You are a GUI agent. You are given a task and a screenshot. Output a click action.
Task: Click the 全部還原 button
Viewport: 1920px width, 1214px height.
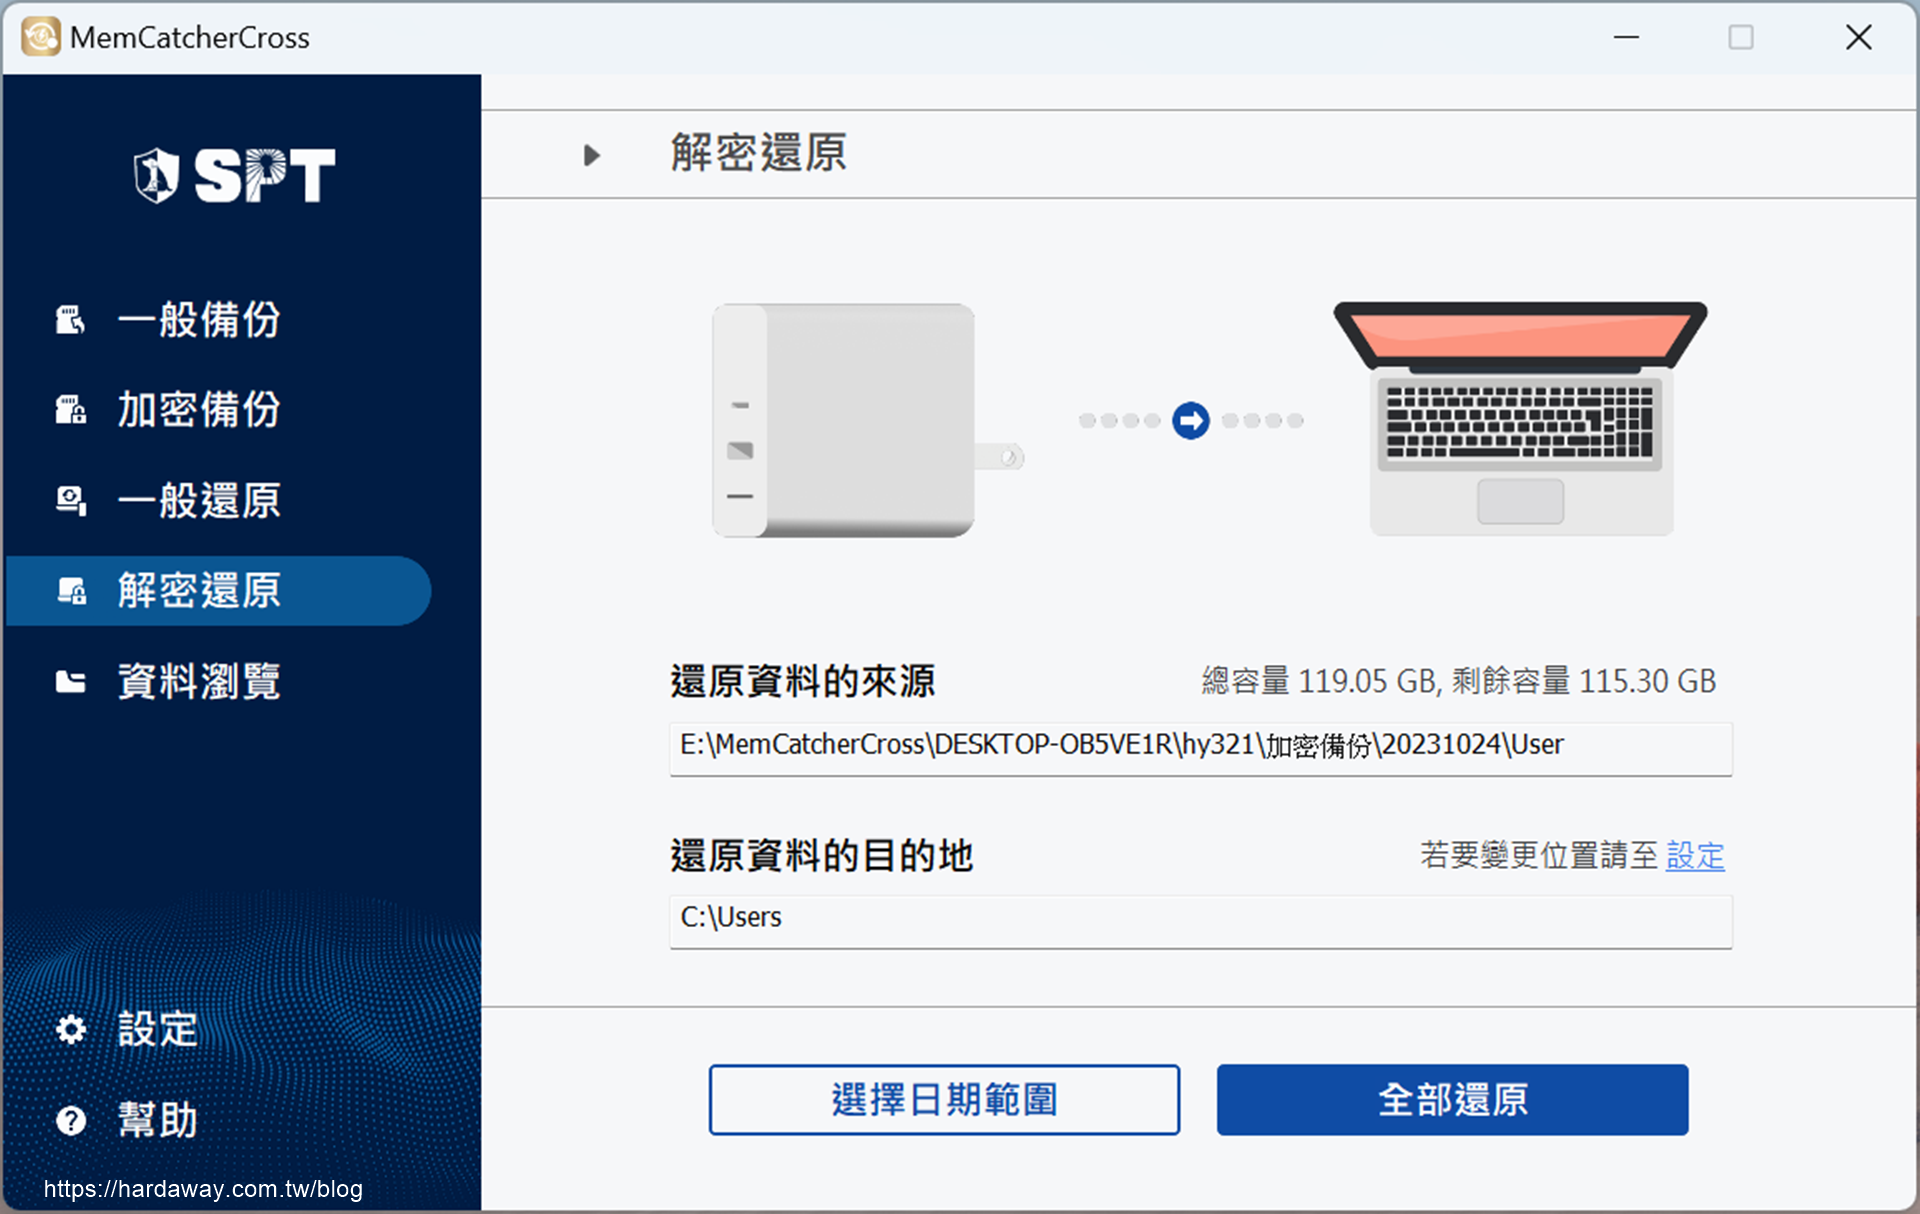[1452, 1100]
